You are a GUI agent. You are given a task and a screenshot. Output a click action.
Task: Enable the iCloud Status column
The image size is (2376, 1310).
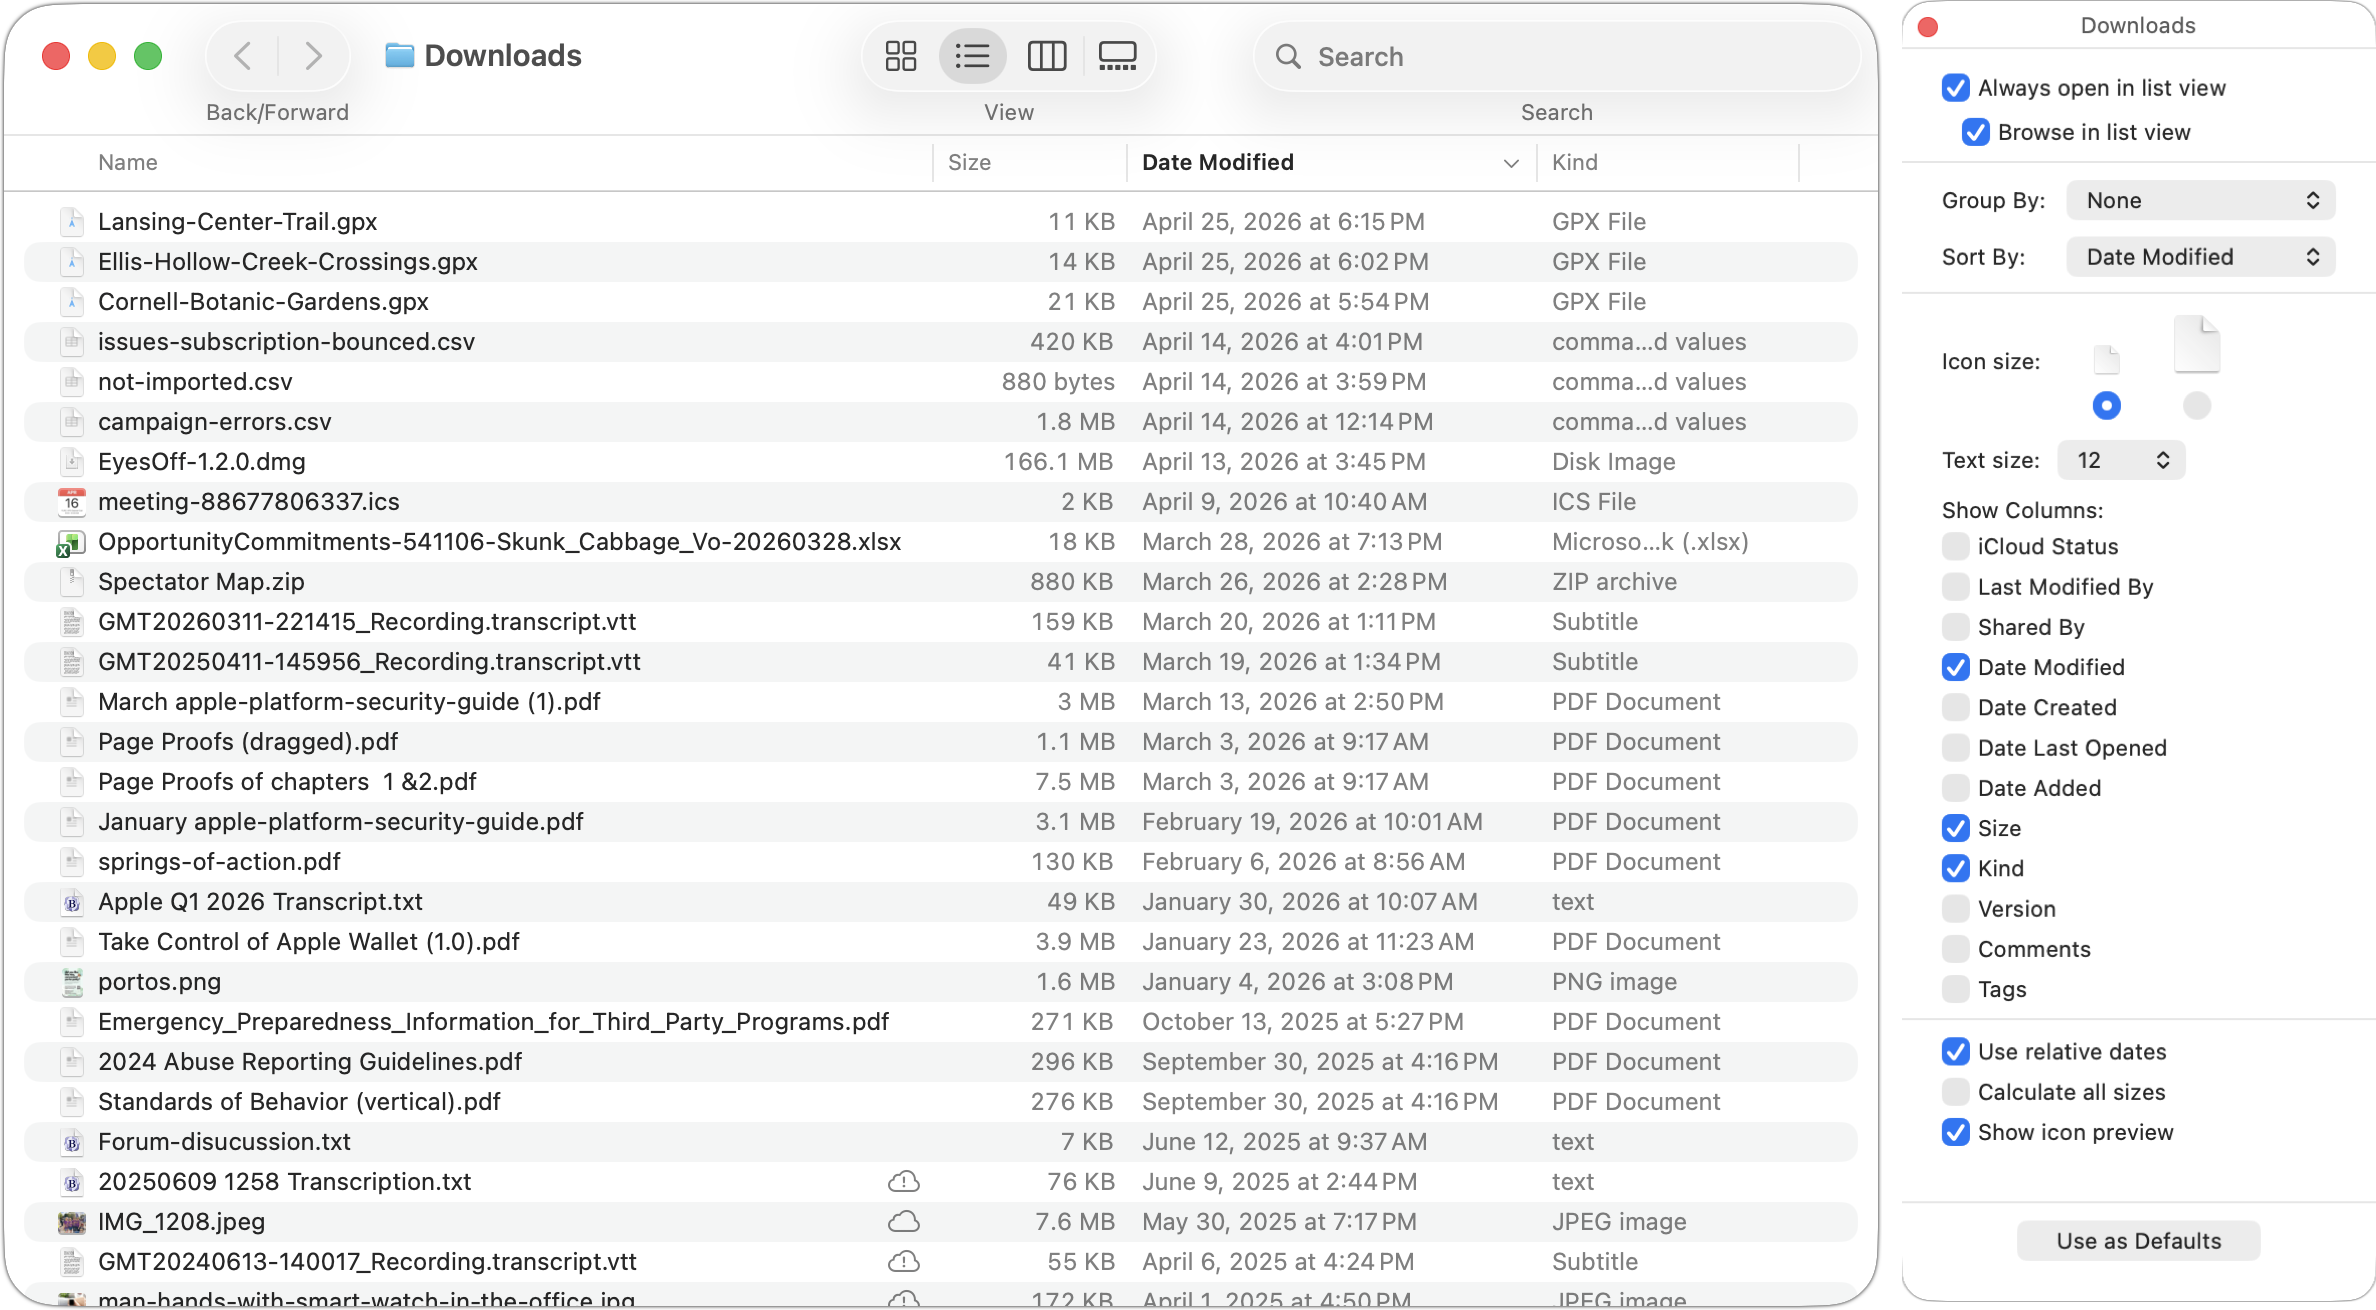click(x=1956, y=546)
